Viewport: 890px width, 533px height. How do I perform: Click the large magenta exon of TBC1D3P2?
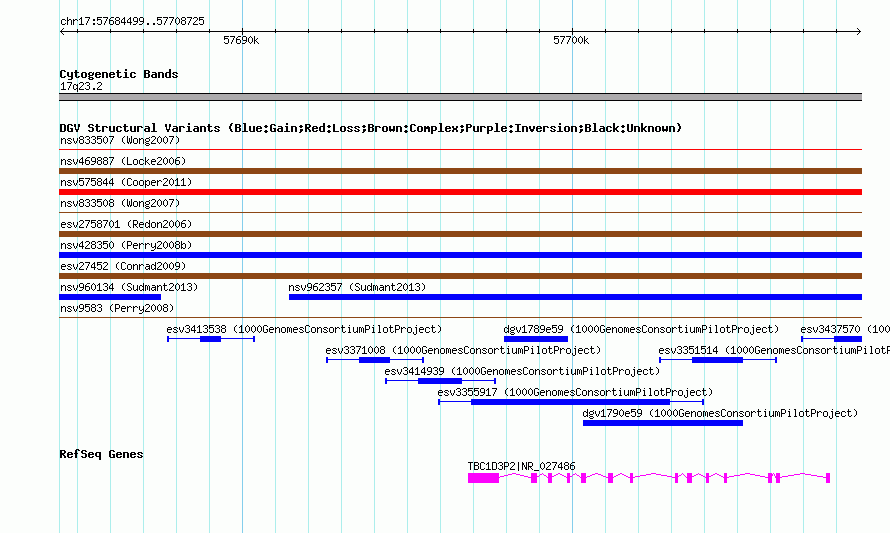coord(484,478)
